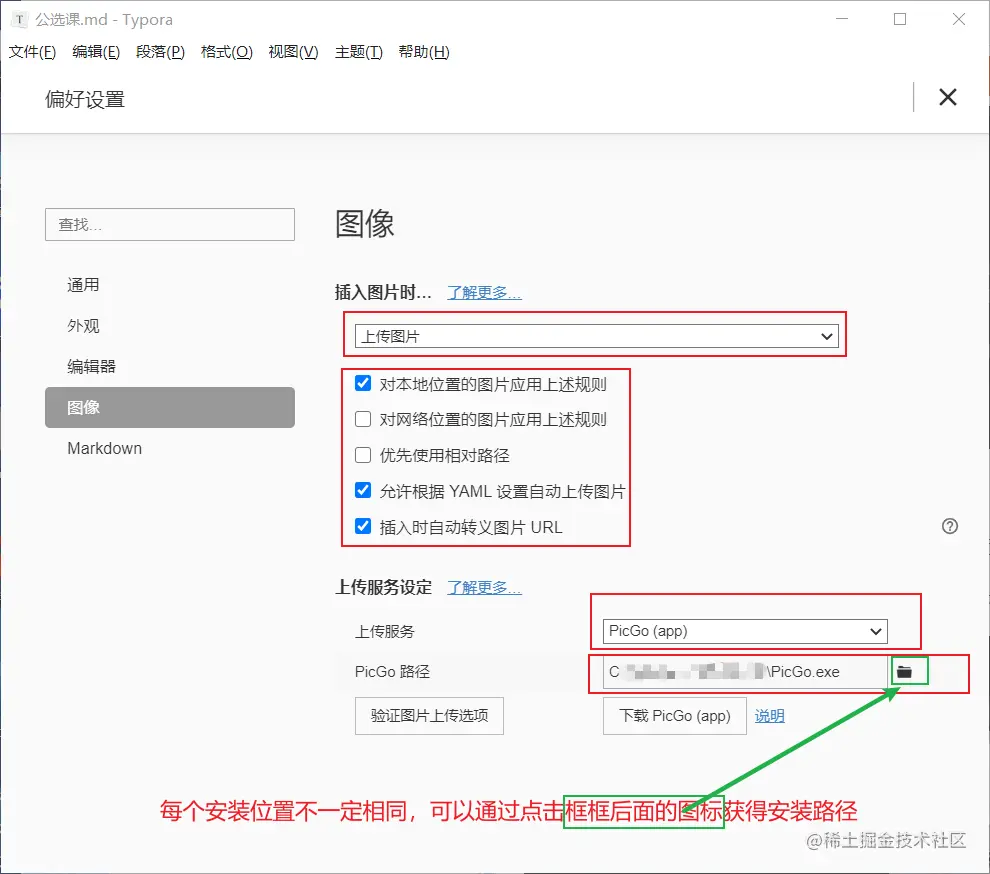This screenshot has height=874, width=990.
Task: Open the 编辑(E) menu
Action: pos(96,52)
